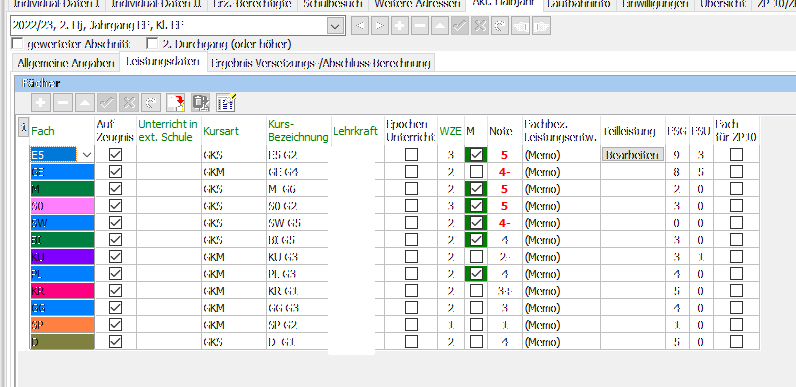The height and width of the screenshot is (387, 796).
Task: Click upper triangle edit icon beside Abschnitt dropdown
Action: click(440, 26)
